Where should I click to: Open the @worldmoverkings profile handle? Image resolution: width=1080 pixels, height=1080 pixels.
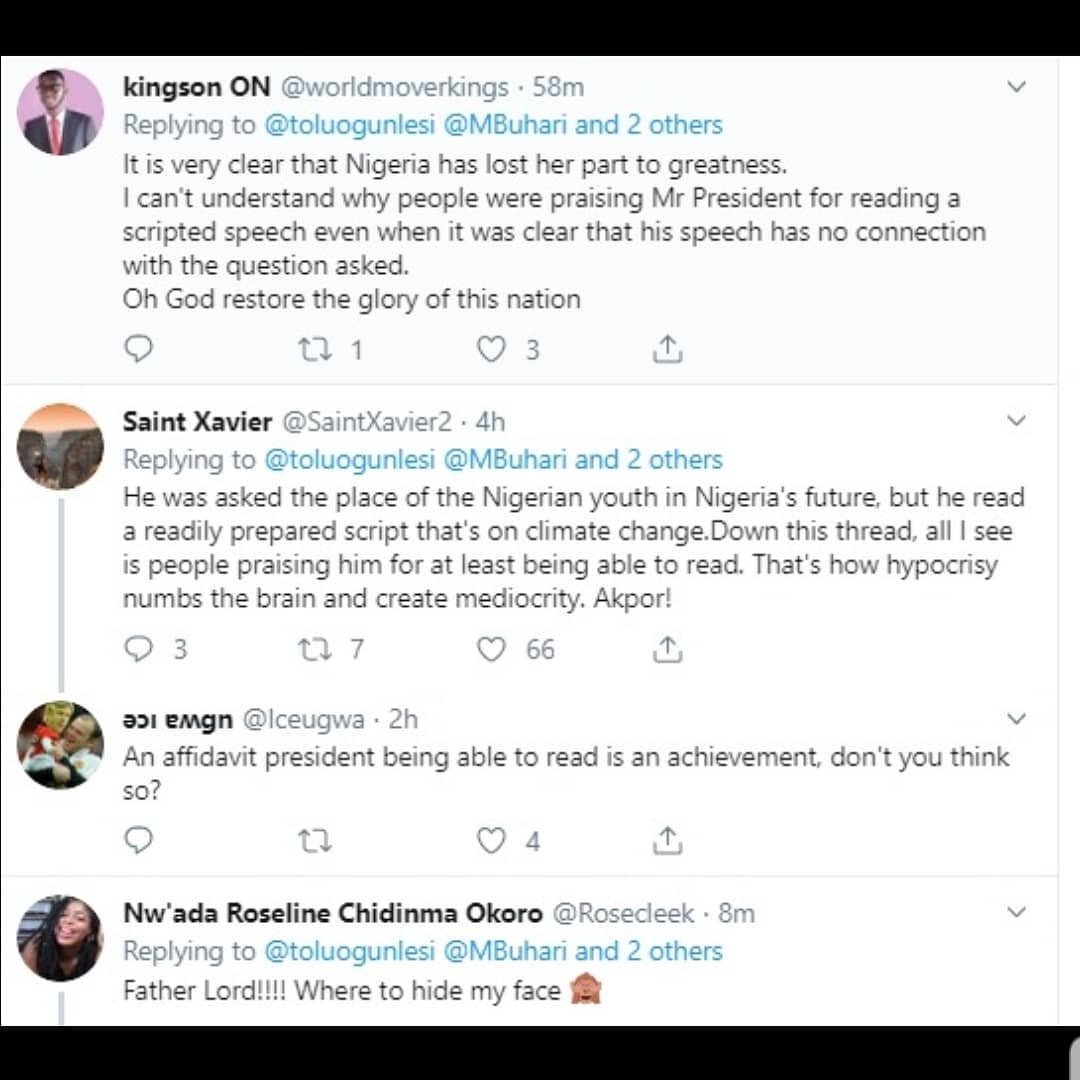[395, 87]
